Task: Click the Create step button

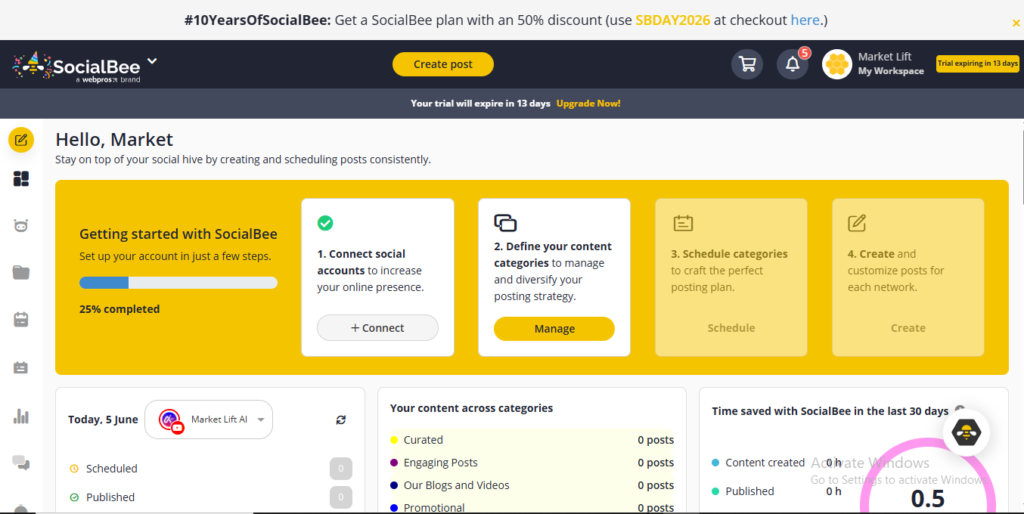Action: pyautogui.click(x=908, y=328)
